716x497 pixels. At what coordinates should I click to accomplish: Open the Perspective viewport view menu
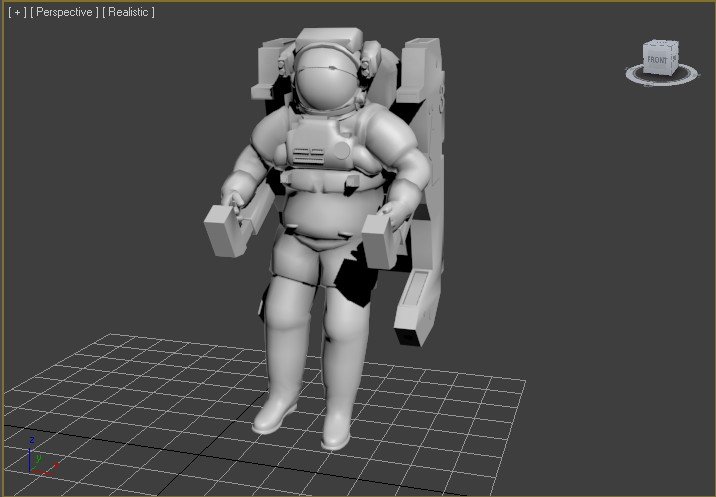[64, 12]
